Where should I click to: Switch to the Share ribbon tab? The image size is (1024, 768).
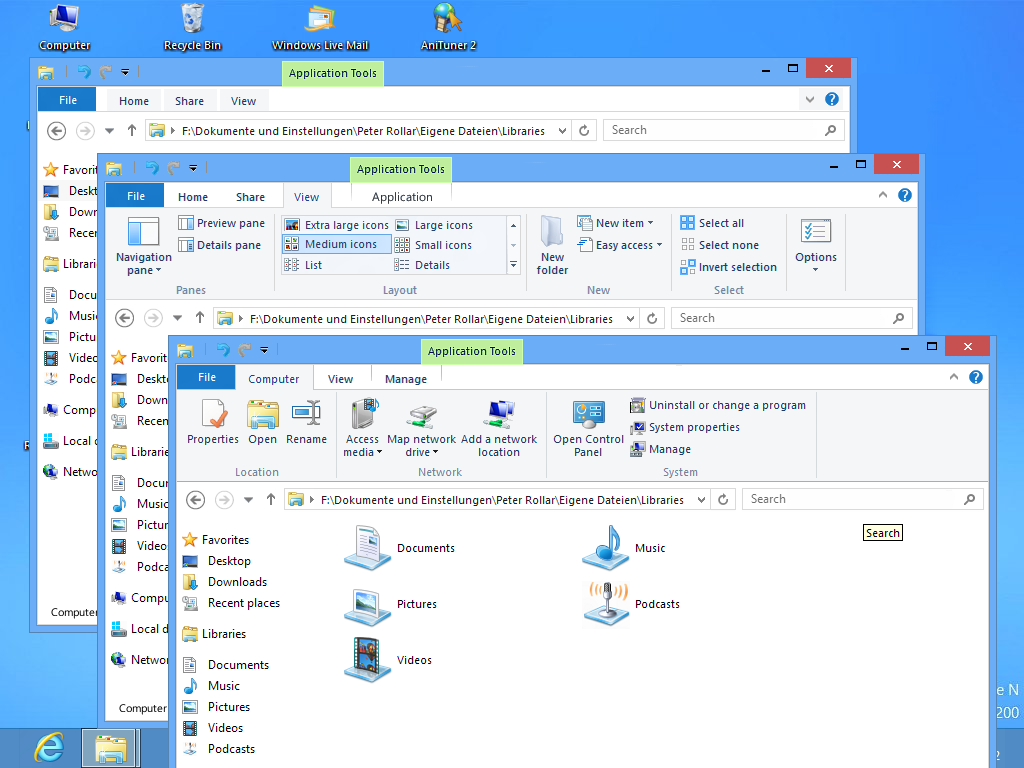point(250,196)
